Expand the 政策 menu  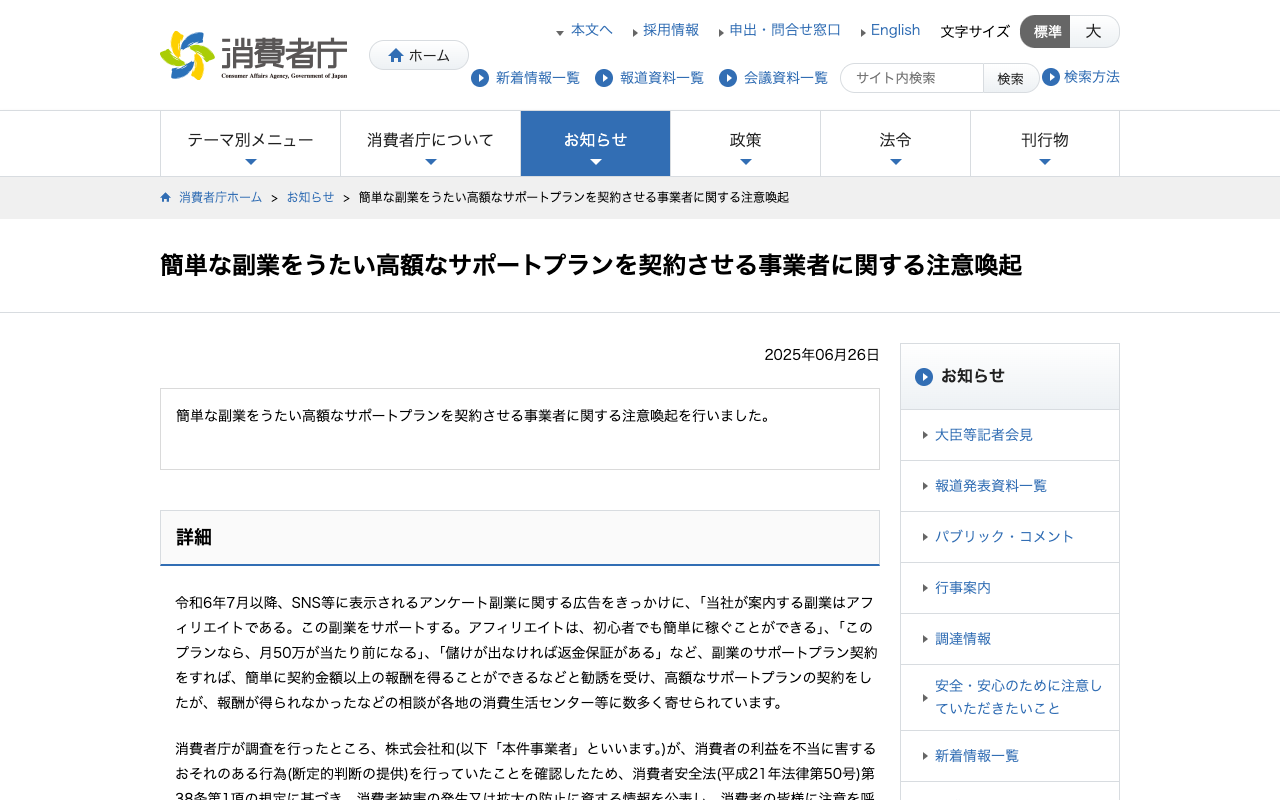click(745, 143)
